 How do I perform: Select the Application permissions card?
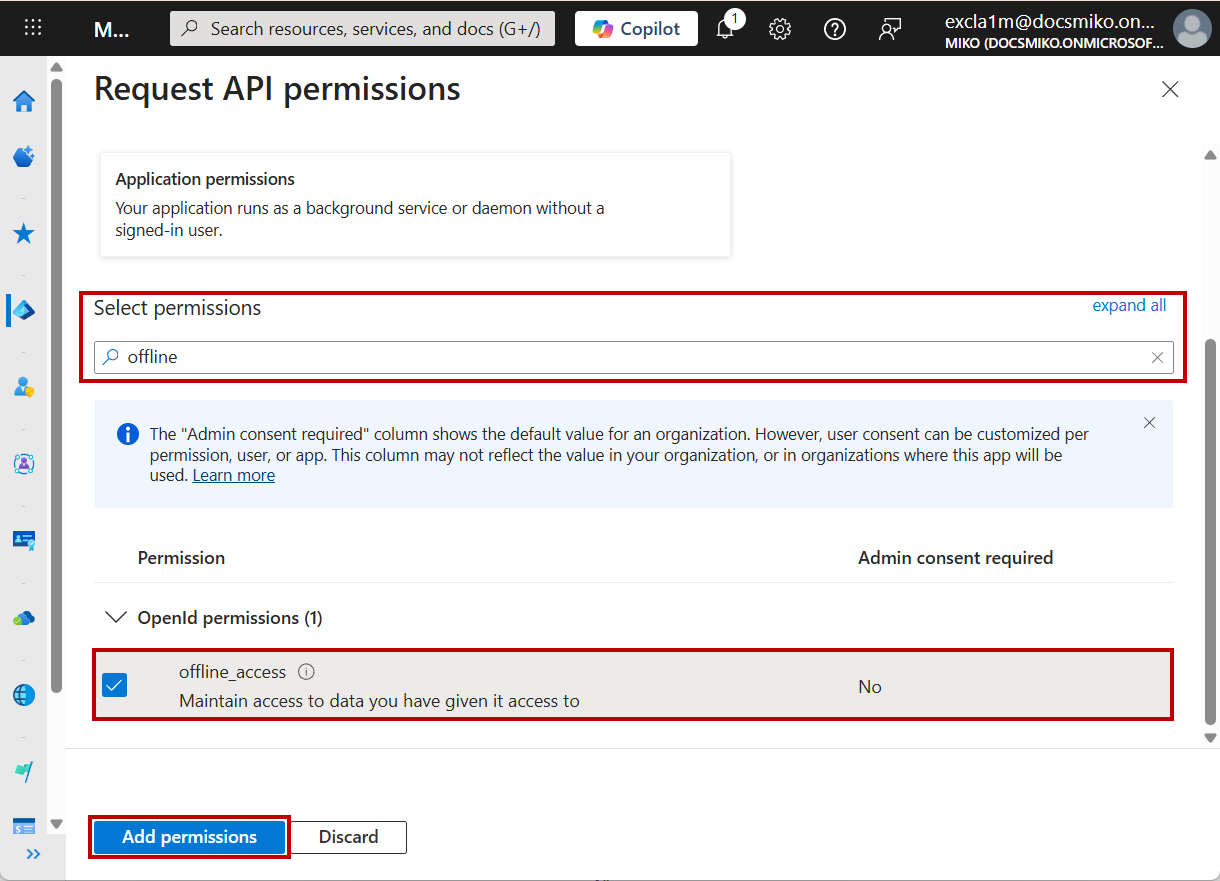(415, 204)
